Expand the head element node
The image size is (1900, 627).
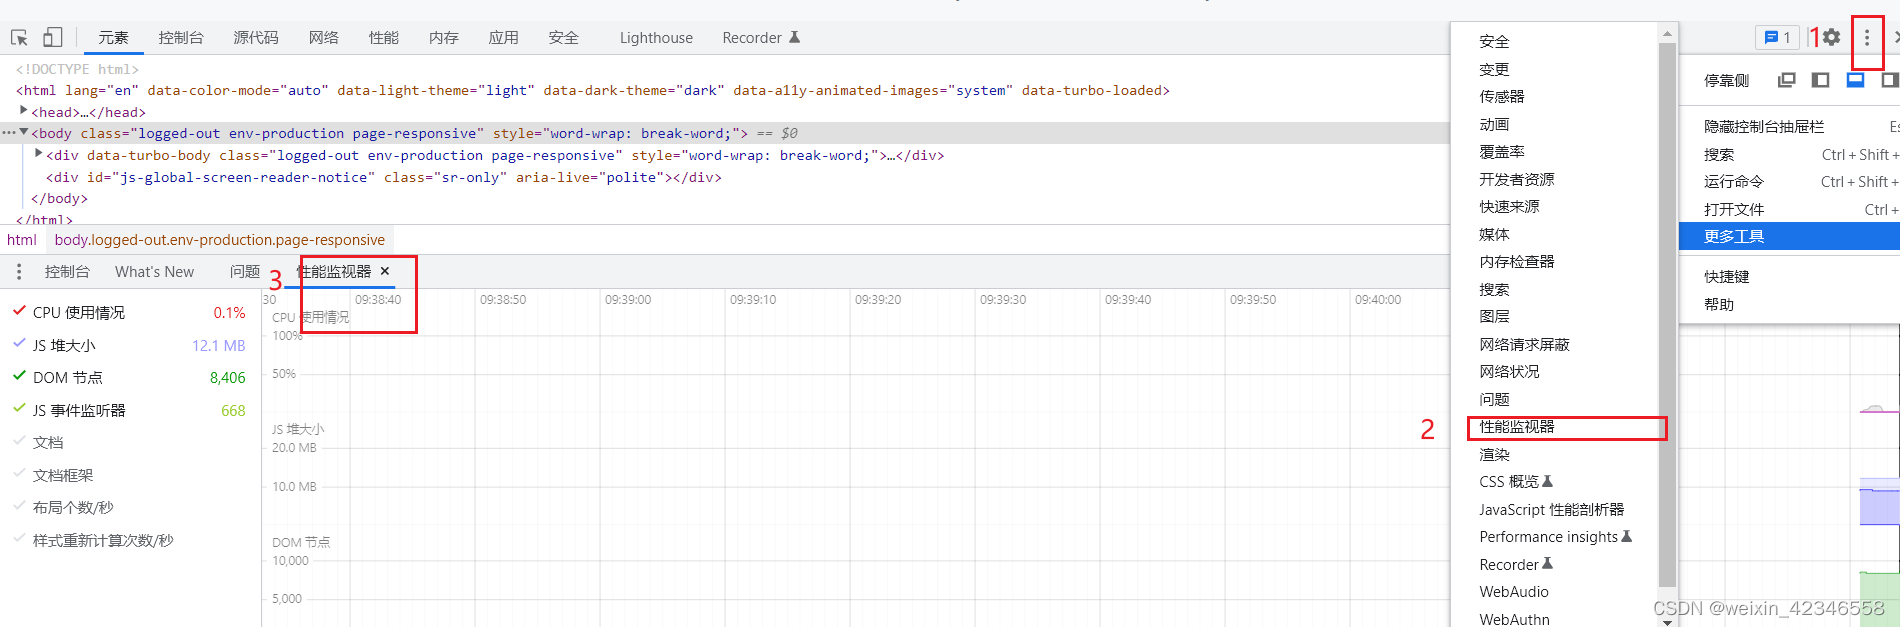tap(24, 111)
